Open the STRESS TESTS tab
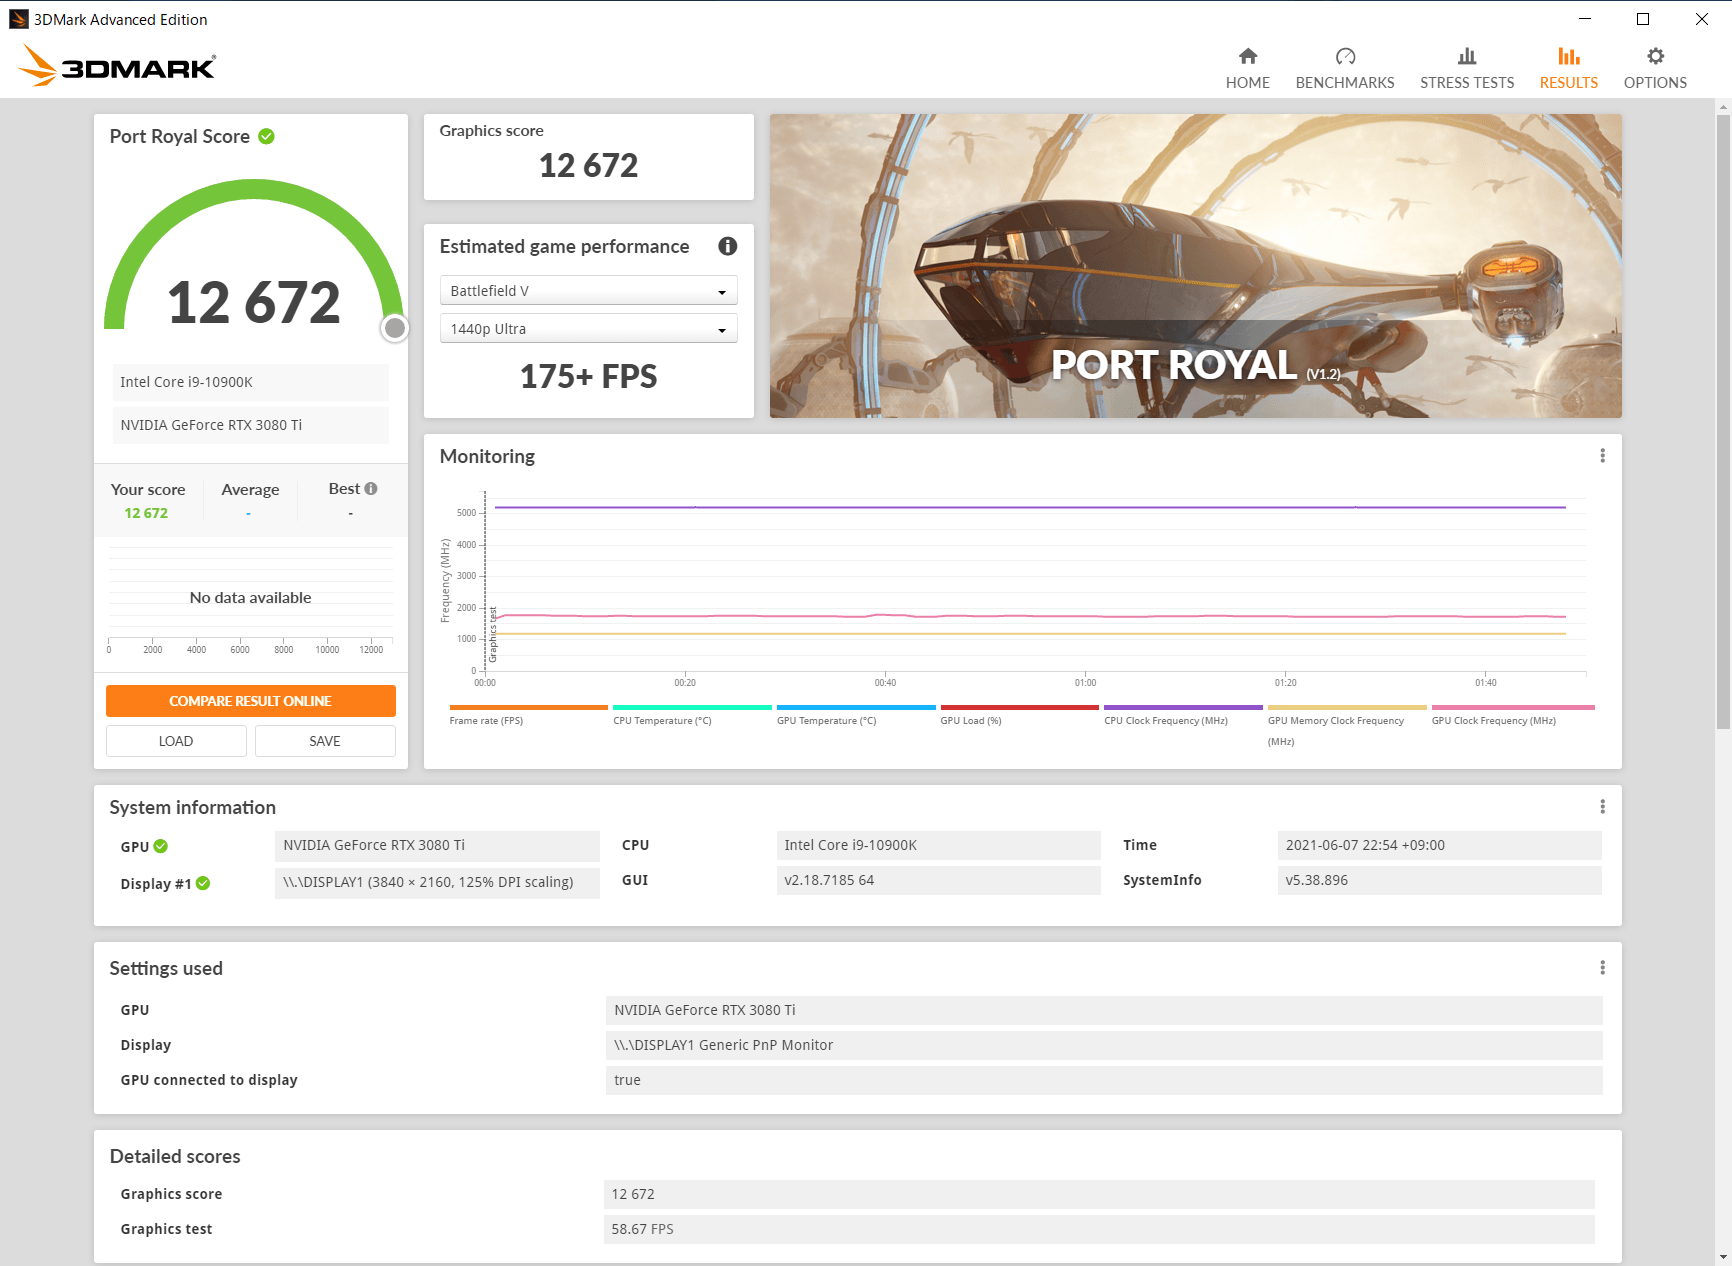The width and height of the screenshot is (1732, 1266). (x=1466, y=68)
